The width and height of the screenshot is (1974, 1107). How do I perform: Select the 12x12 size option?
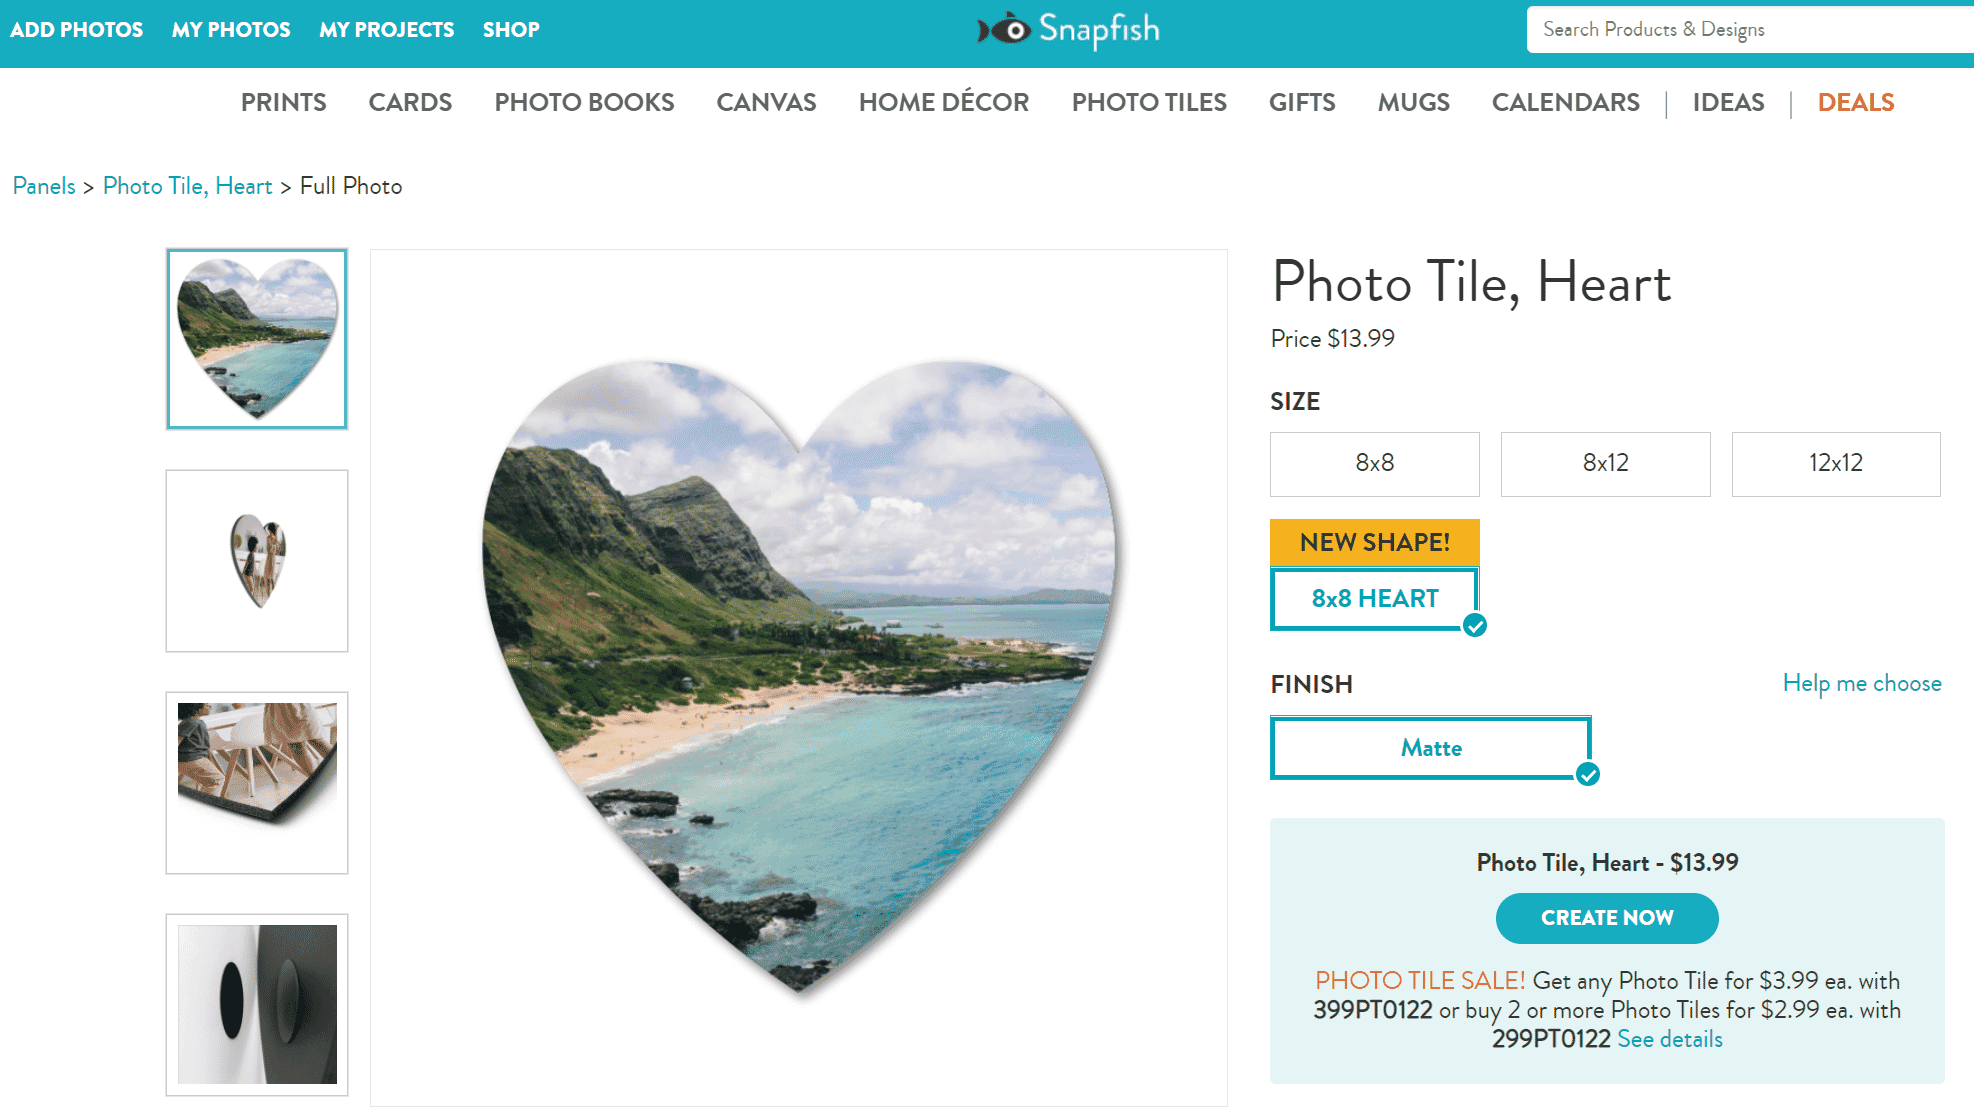[x=1835, y=464]
